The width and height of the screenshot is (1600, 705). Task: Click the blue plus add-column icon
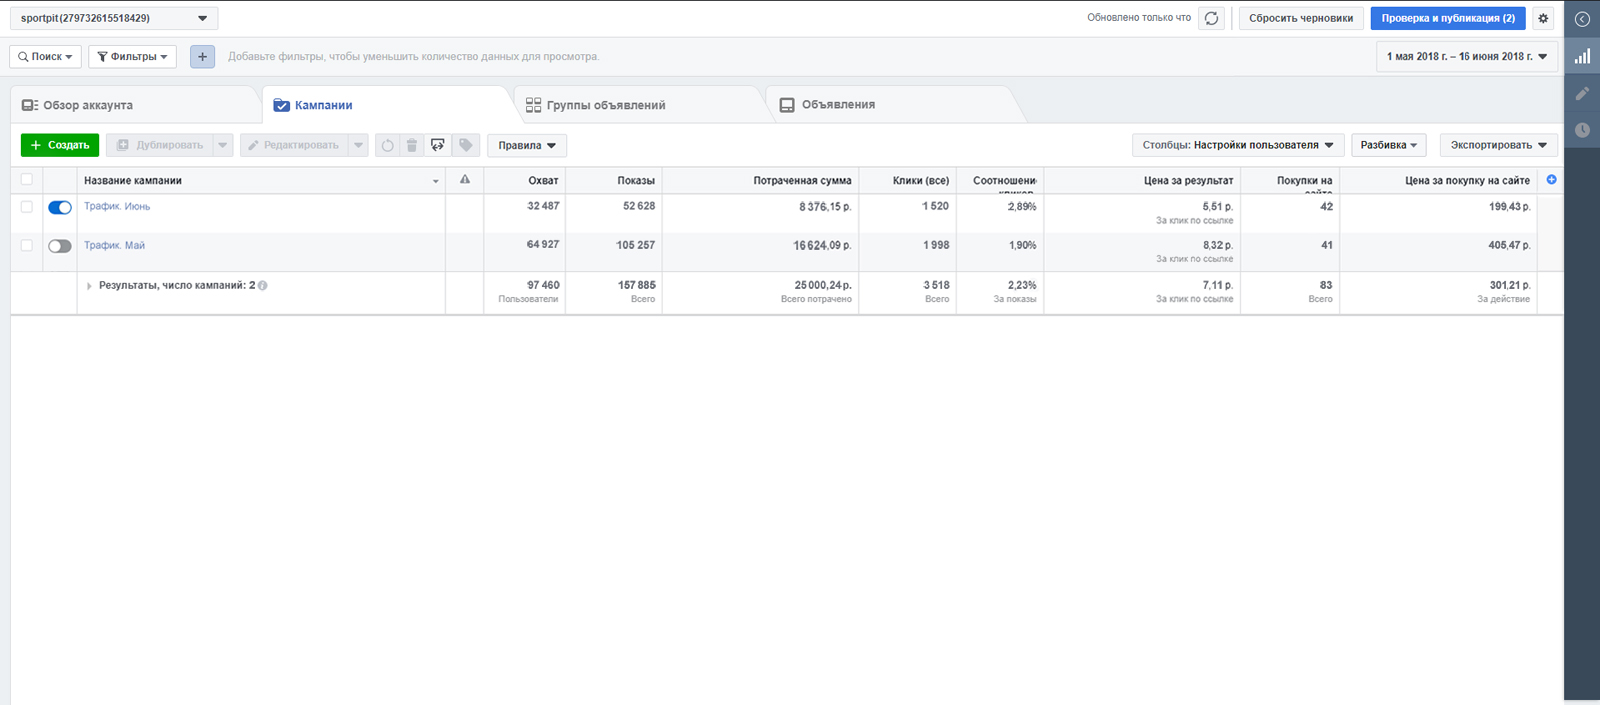coord(1551,180)
